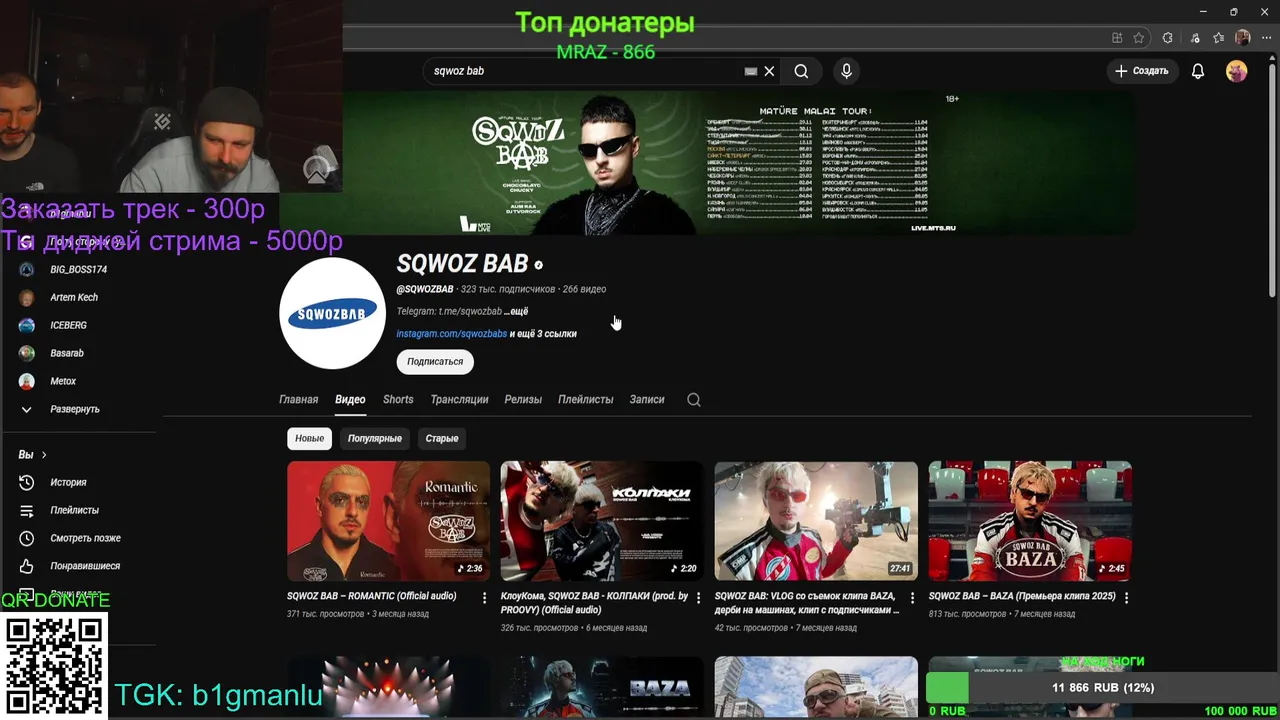Screen dimensions: 1280x720
Task: Open BIG_BOSS174 subscription channel
Action: [78, 269]
